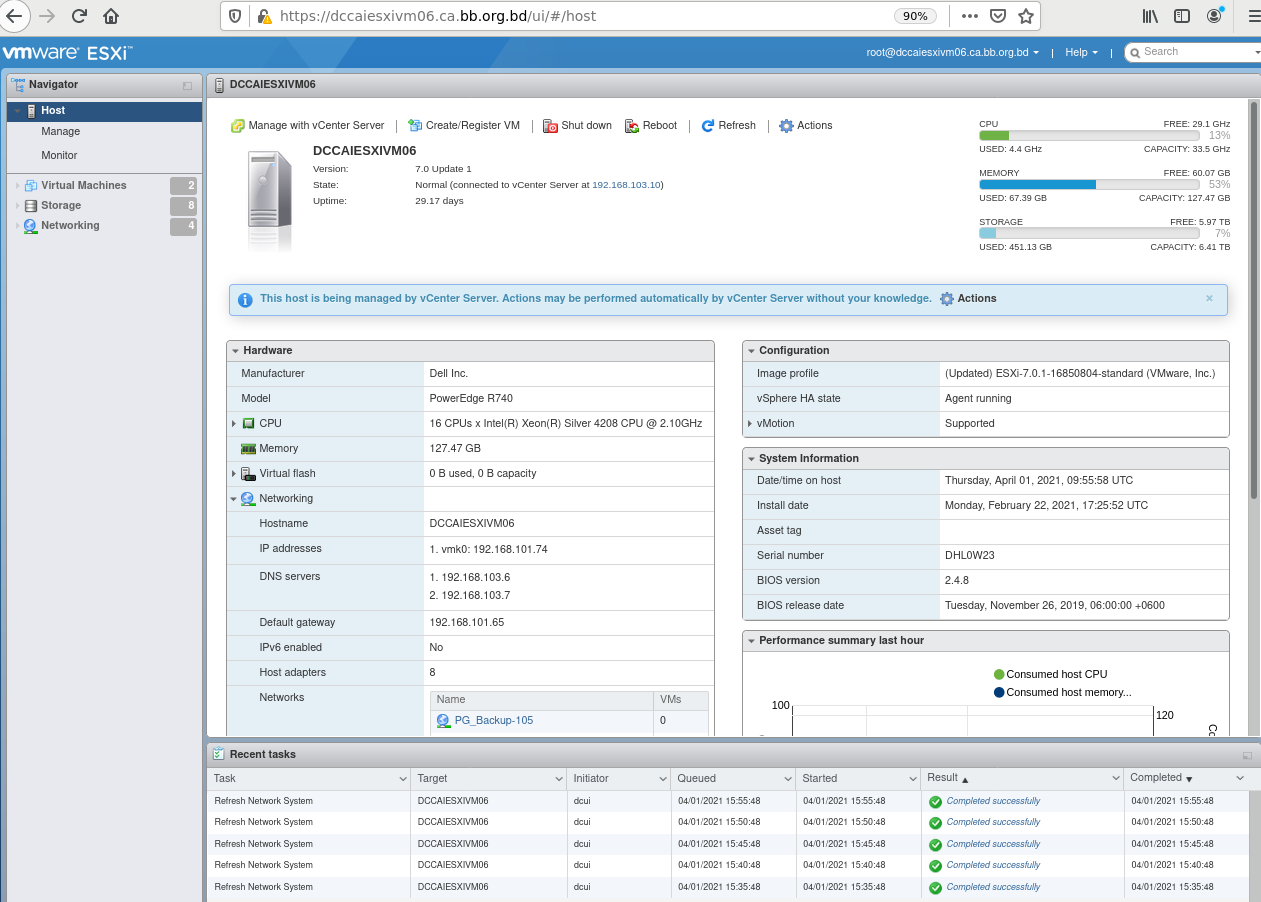Sort tasks by the Completed column
Image resolution: width=1261 pixels, height=902 pixels.
point(1156,779)
